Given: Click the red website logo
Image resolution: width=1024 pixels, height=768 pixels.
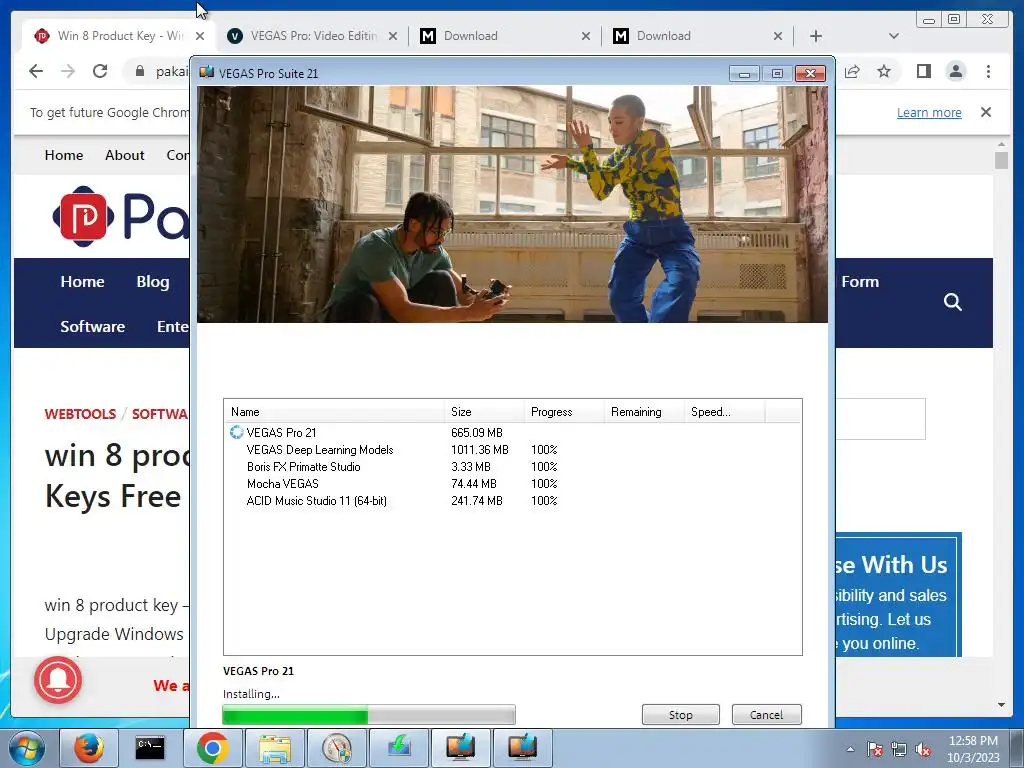Looking at the screenshot, I should coord(83,217).
